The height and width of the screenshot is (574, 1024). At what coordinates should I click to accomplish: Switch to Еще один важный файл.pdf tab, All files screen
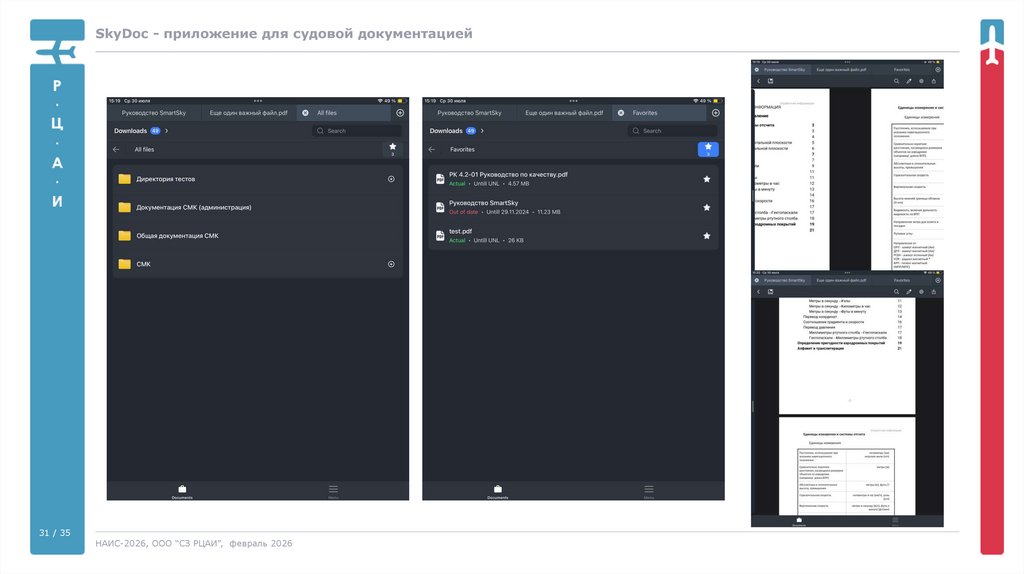[x=248, y=113]
